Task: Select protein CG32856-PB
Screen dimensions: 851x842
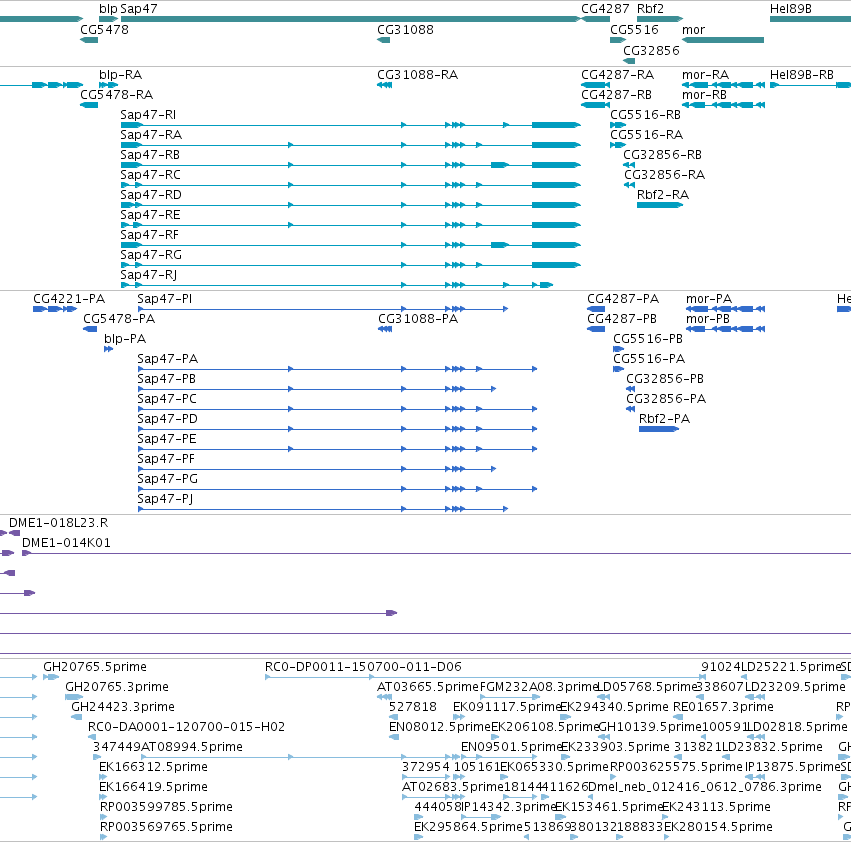Action: (631, 389)
